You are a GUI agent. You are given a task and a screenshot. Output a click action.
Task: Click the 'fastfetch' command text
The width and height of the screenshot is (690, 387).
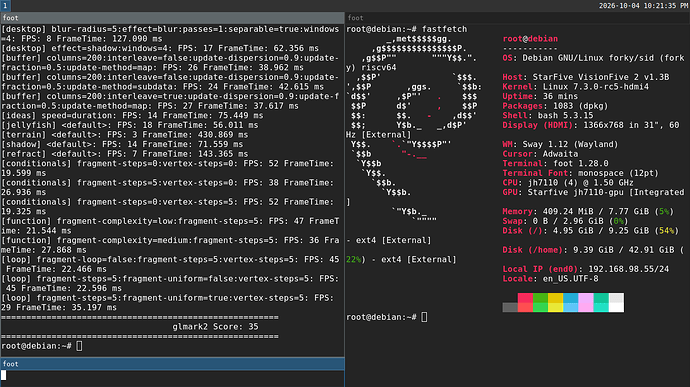[444, 29]
